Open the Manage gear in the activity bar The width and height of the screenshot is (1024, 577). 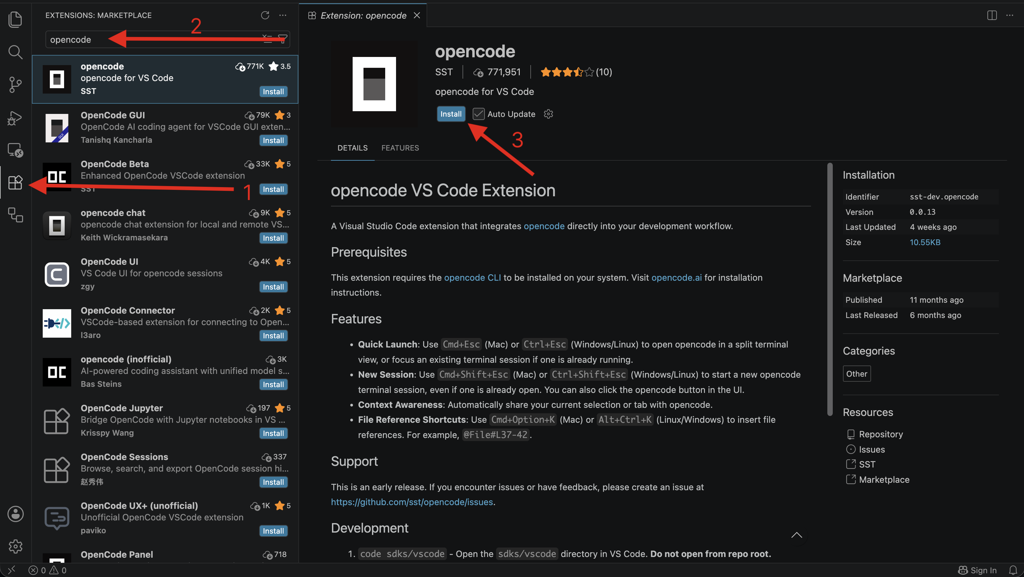15,546
